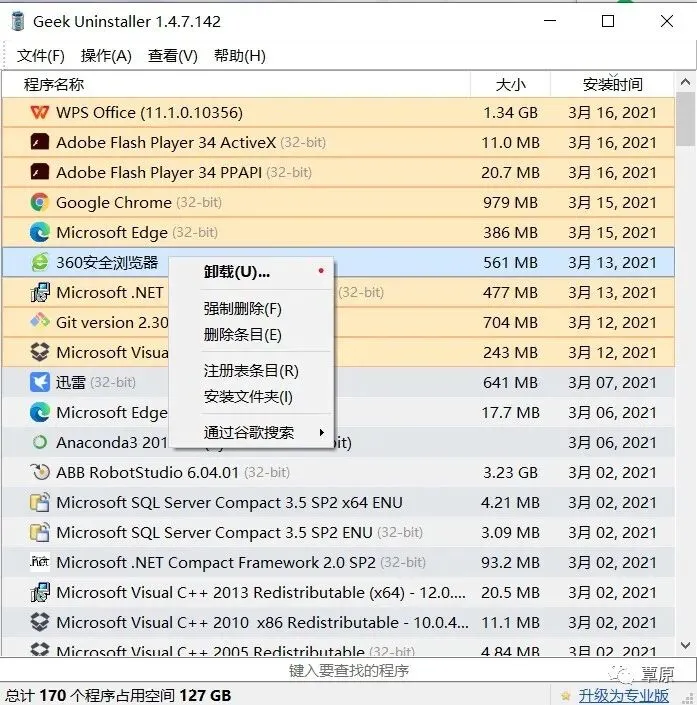Click the SQL Server Compact x64 ENU icon

click(x=40, y=502)
